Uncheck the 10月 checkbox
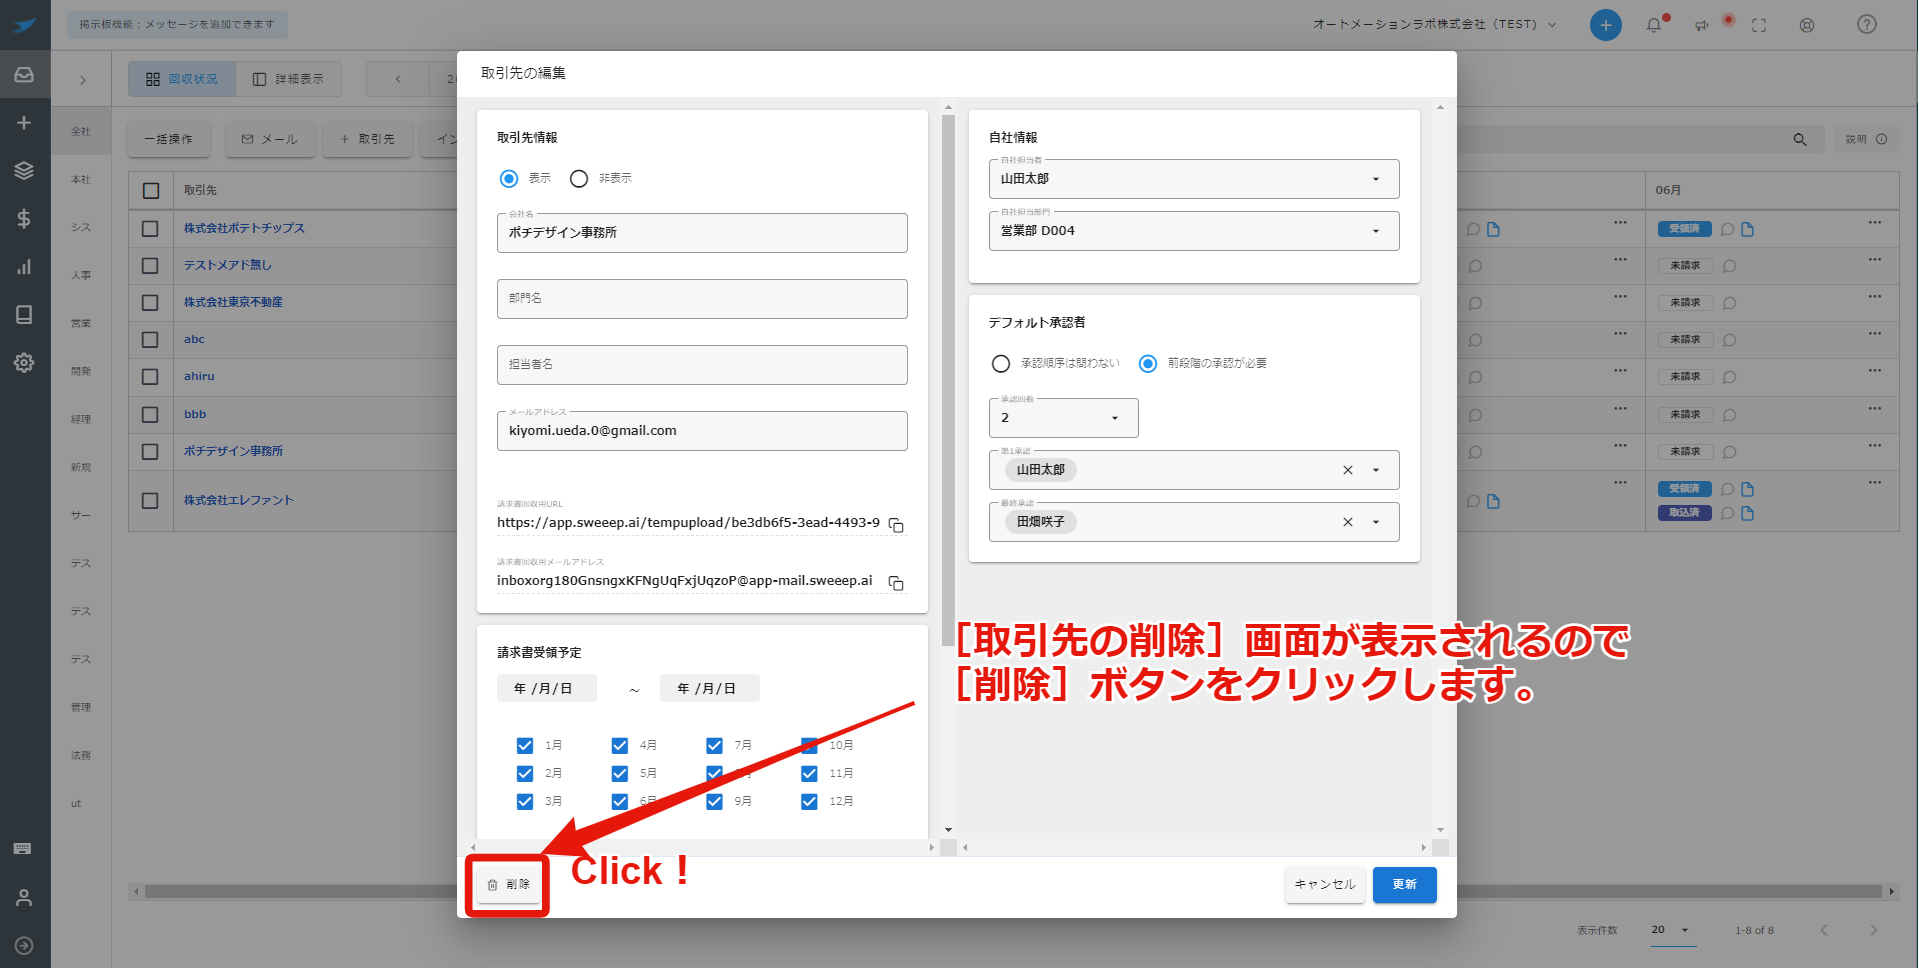Image resolution: width=1918 pixels, height=968 pixels. point(809,745)
